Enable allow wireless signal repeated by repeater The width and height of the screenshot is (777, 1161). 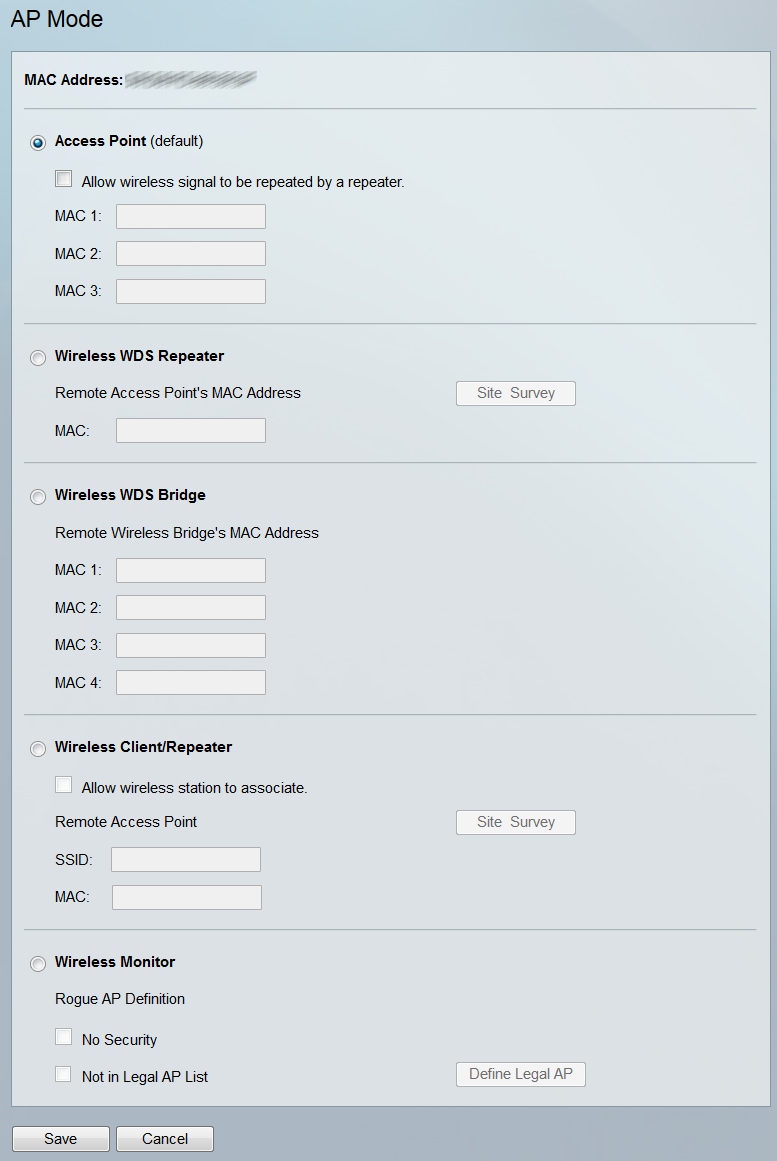[64, 179]
